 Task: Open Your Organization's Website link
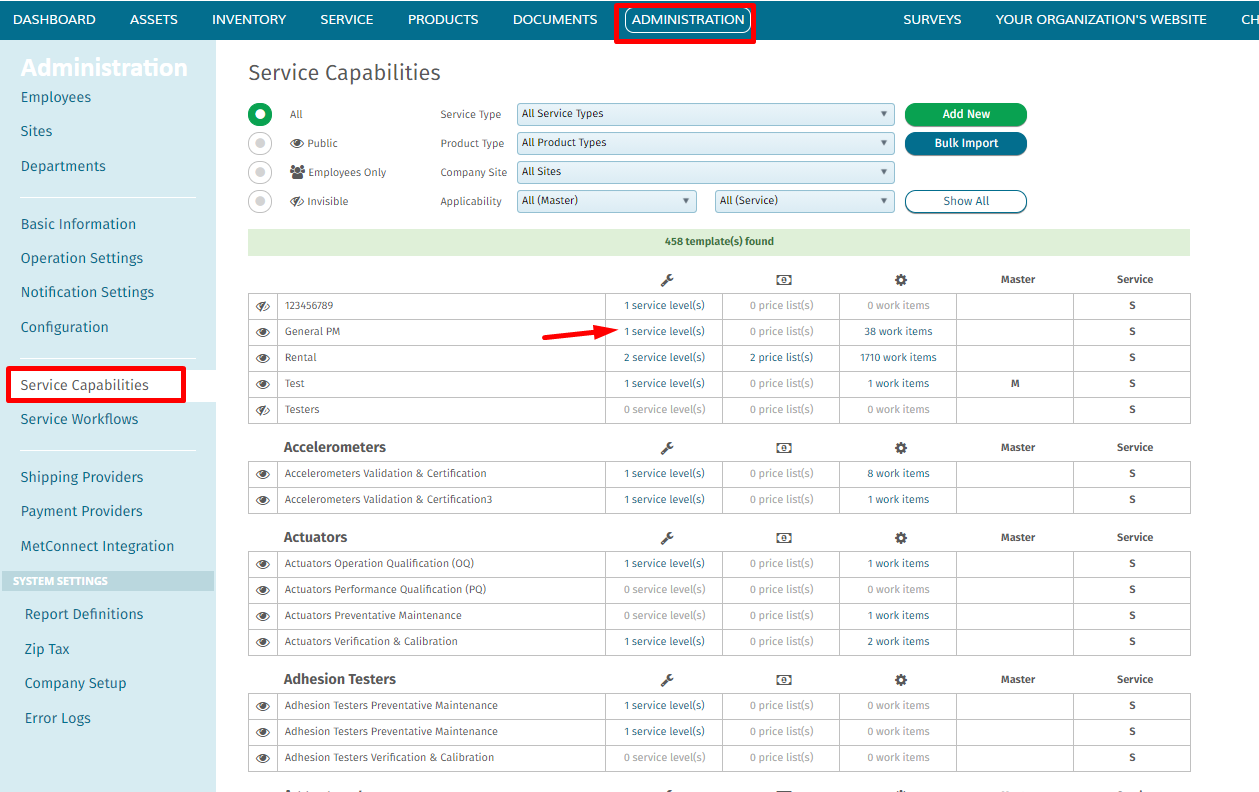[x=1101, y=19]
